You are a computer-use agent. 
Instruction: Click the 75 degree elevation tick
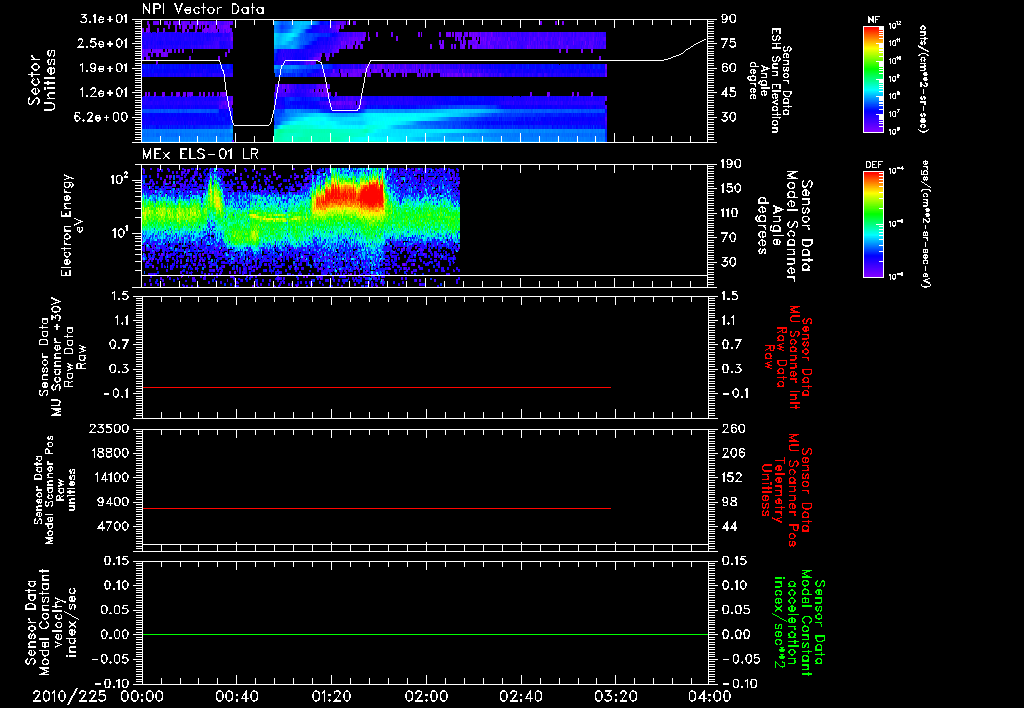pyautogui.click(x=729, y=43)
